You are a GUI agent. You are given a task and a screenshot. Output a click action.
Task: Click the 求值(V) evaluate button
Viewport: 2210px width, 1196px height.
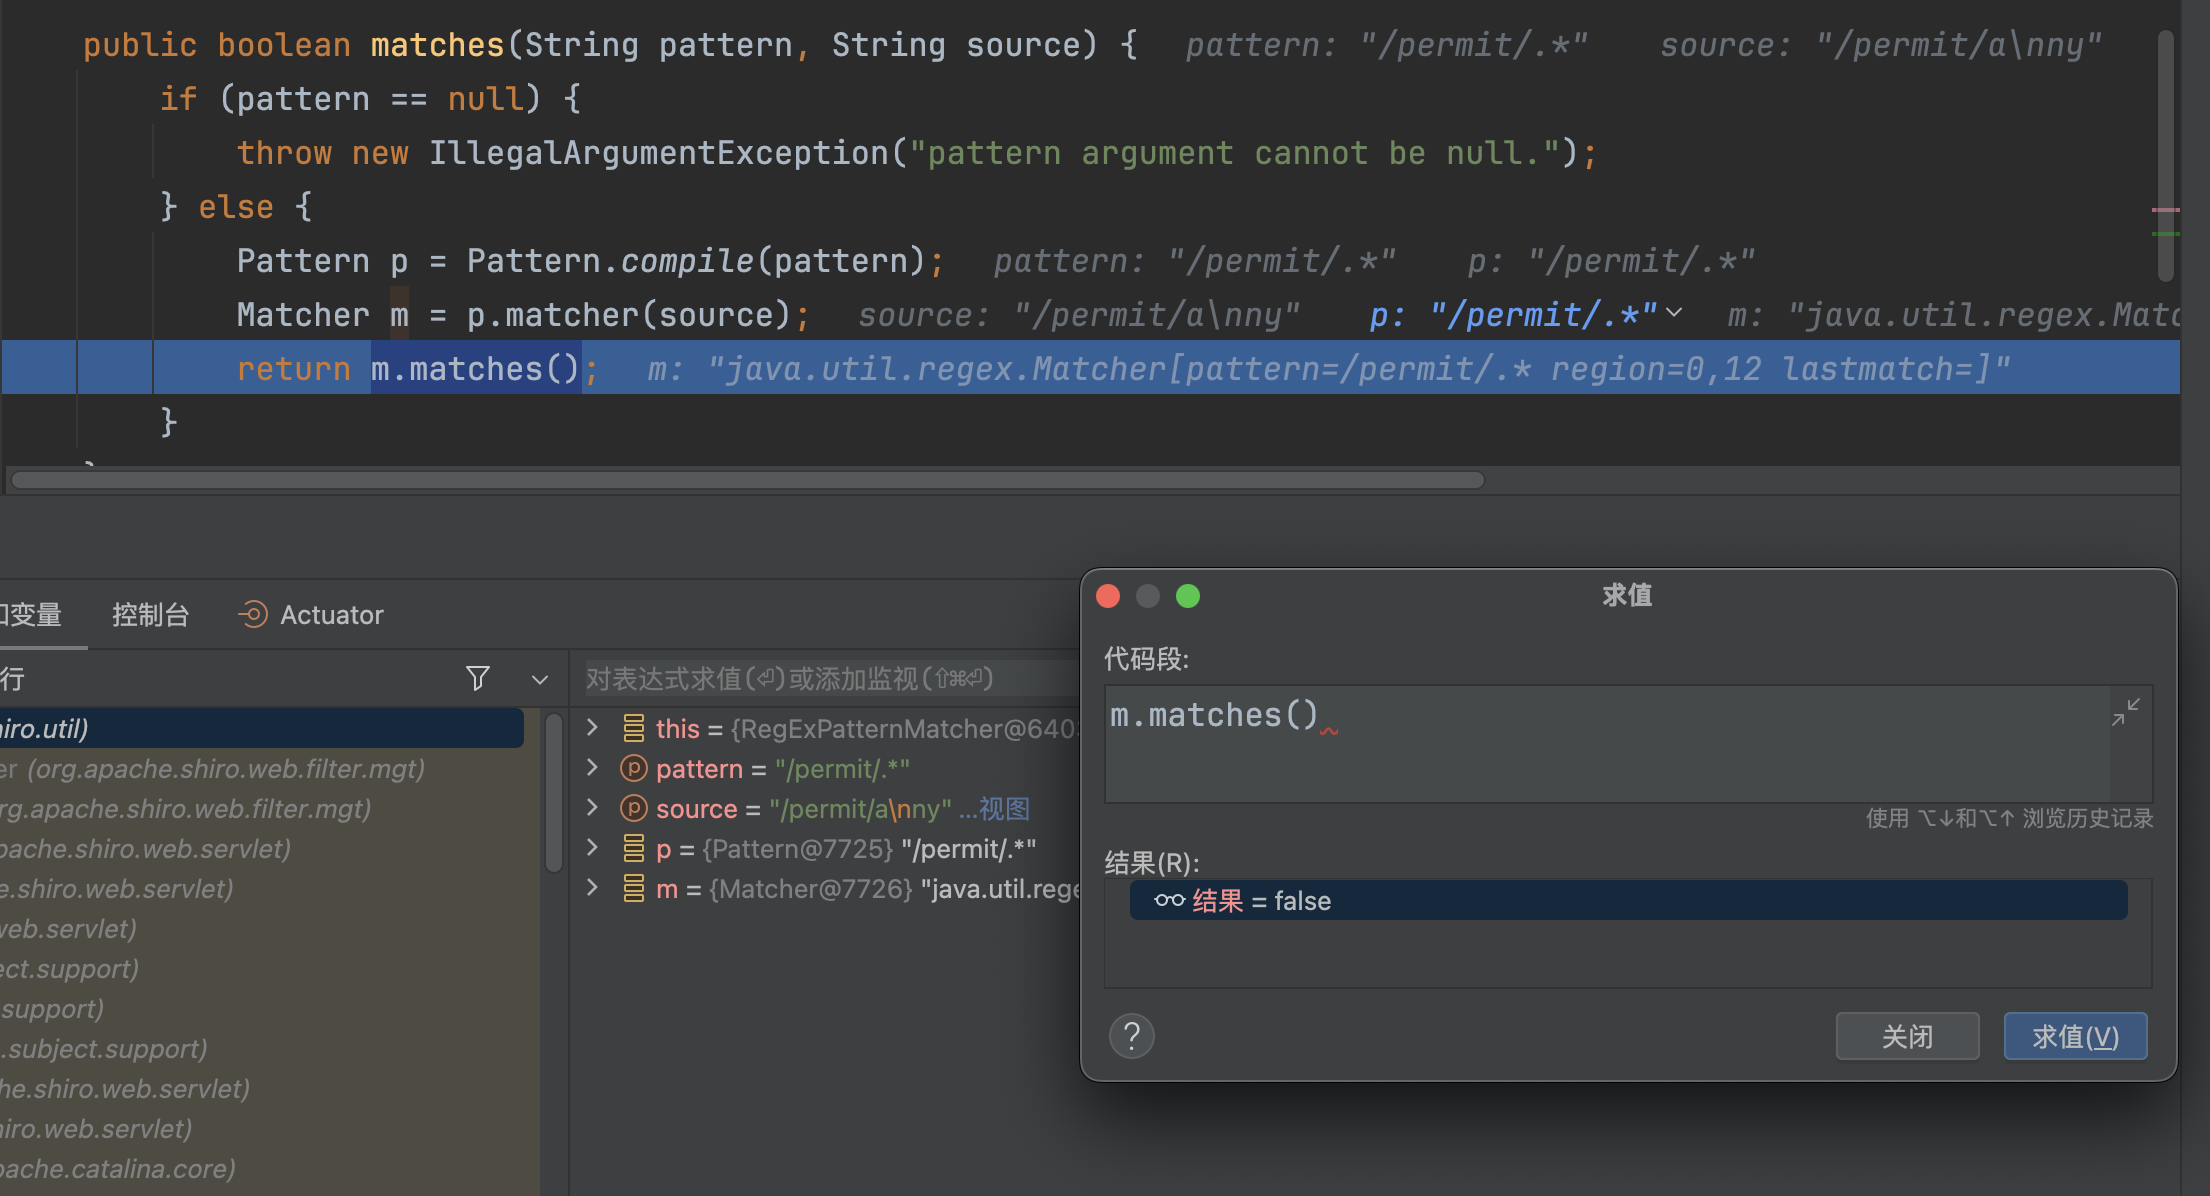pyautogui.click(x=2075, y=1036)
